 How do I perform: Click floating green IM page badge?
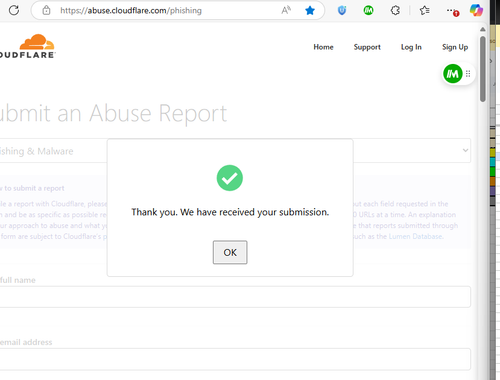tap(452, 74)
